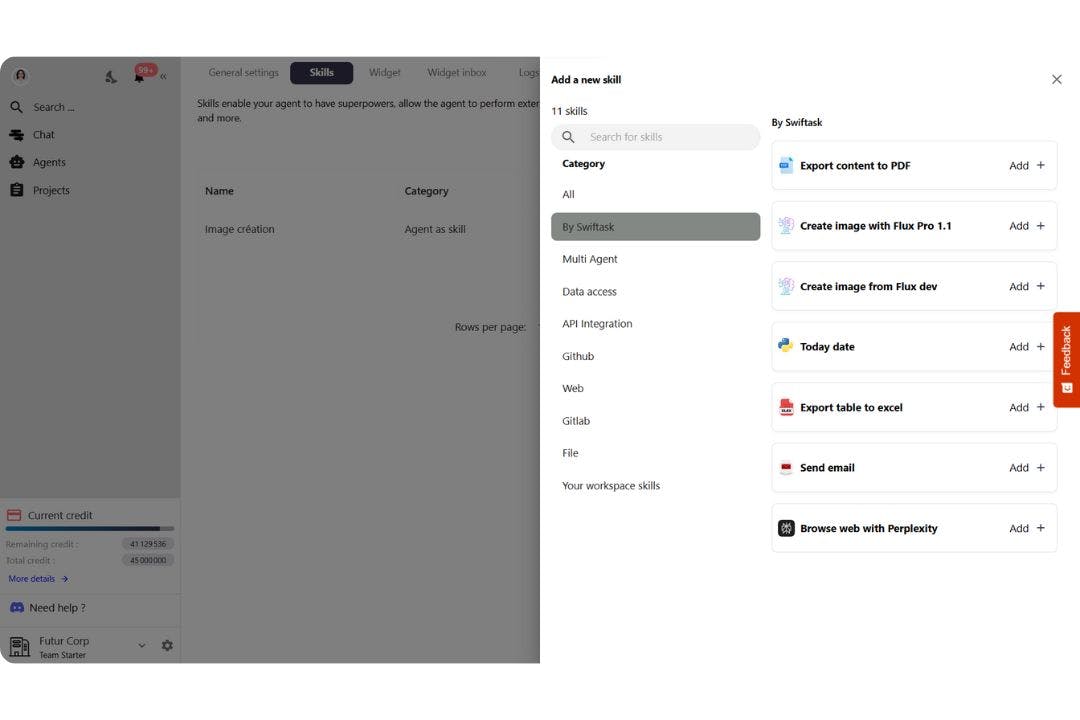Collapse the sidebar with the double-chevron icon
1080x720 pixels.
coord(163,76)
